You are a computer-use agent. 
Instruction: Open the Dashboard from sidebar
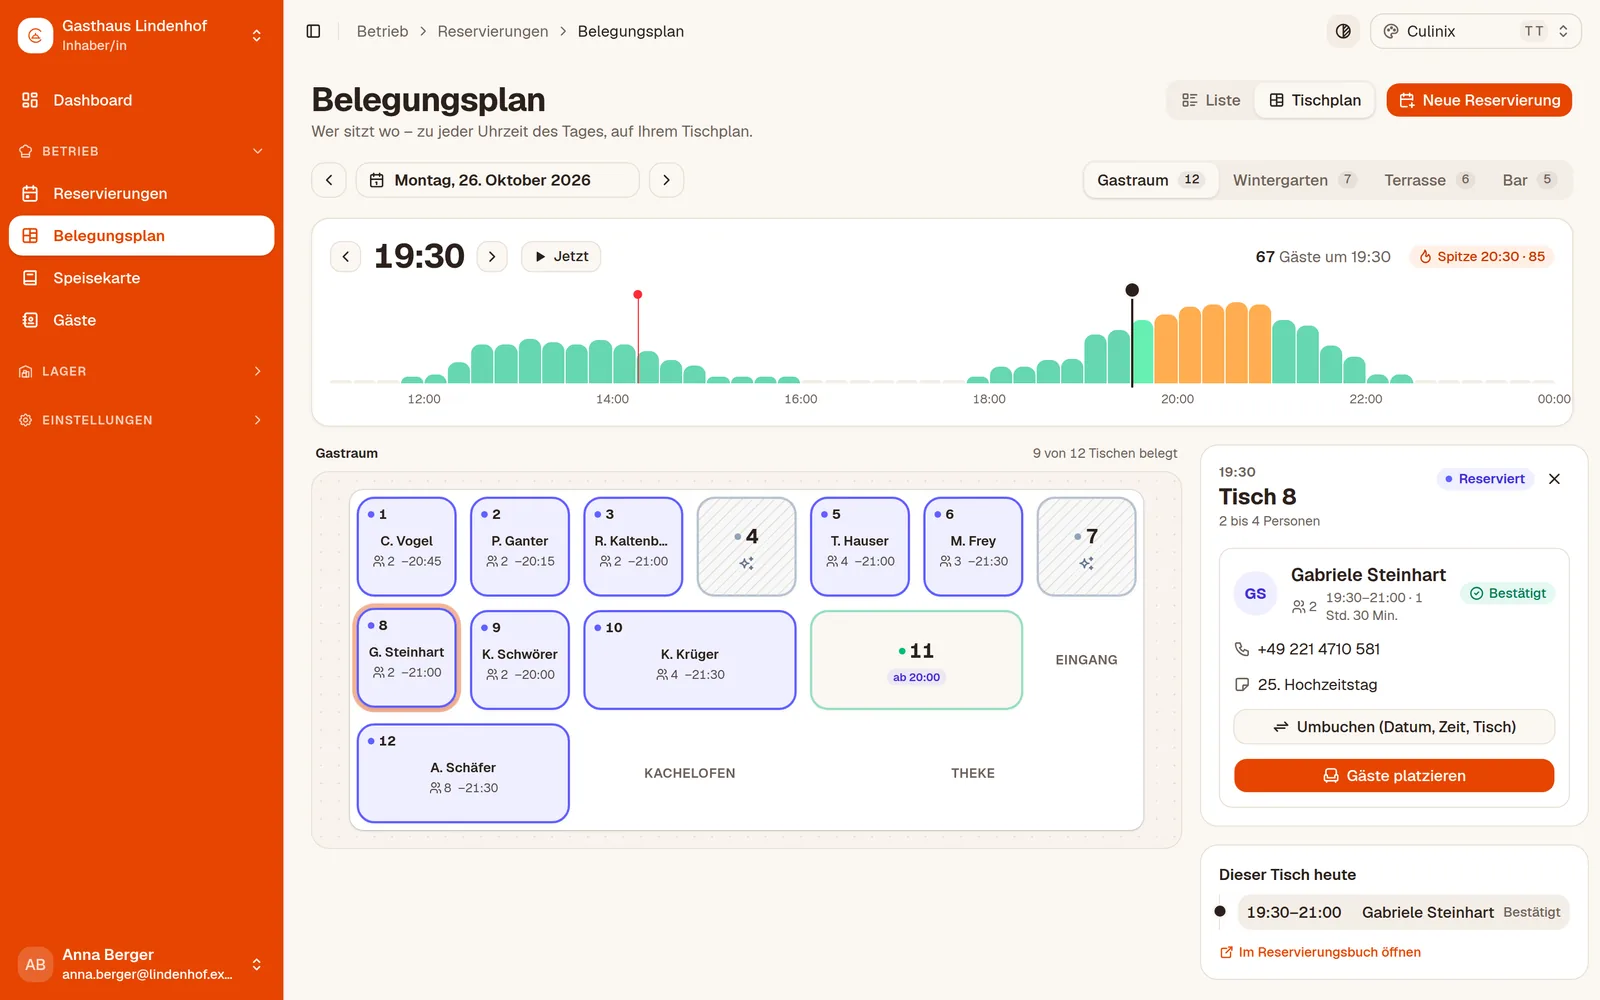click(x=141, y=100)
